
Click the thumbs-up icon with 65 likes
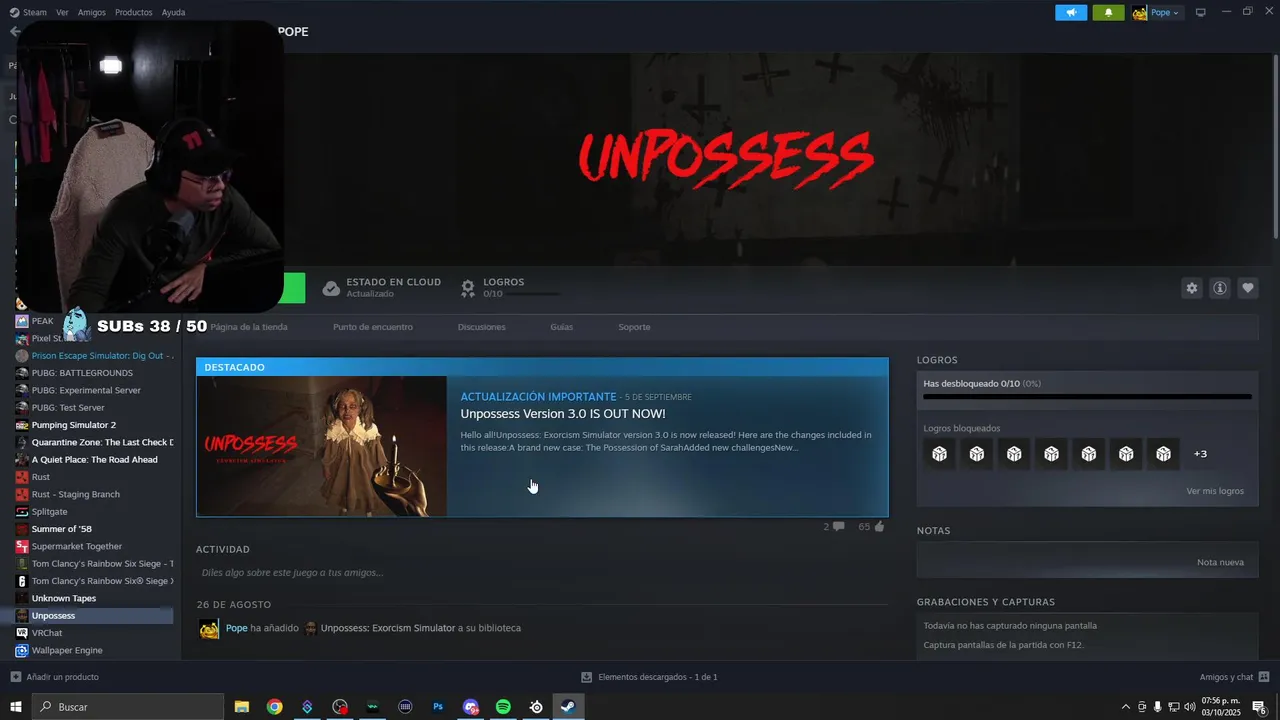pos(879,526)
